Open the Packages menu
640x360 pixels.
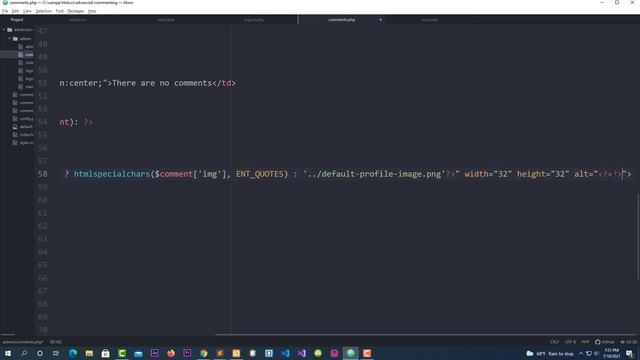pos(76,11)
